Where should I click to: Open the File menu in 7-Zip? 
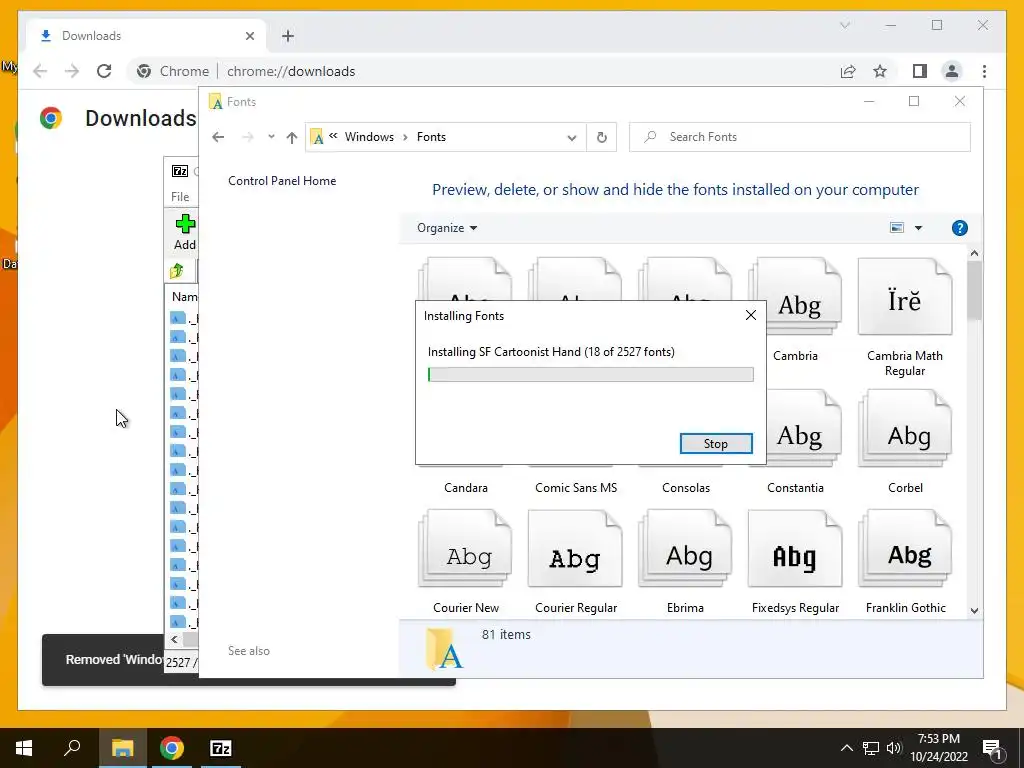pyautogui.click(x=180, y=197)
